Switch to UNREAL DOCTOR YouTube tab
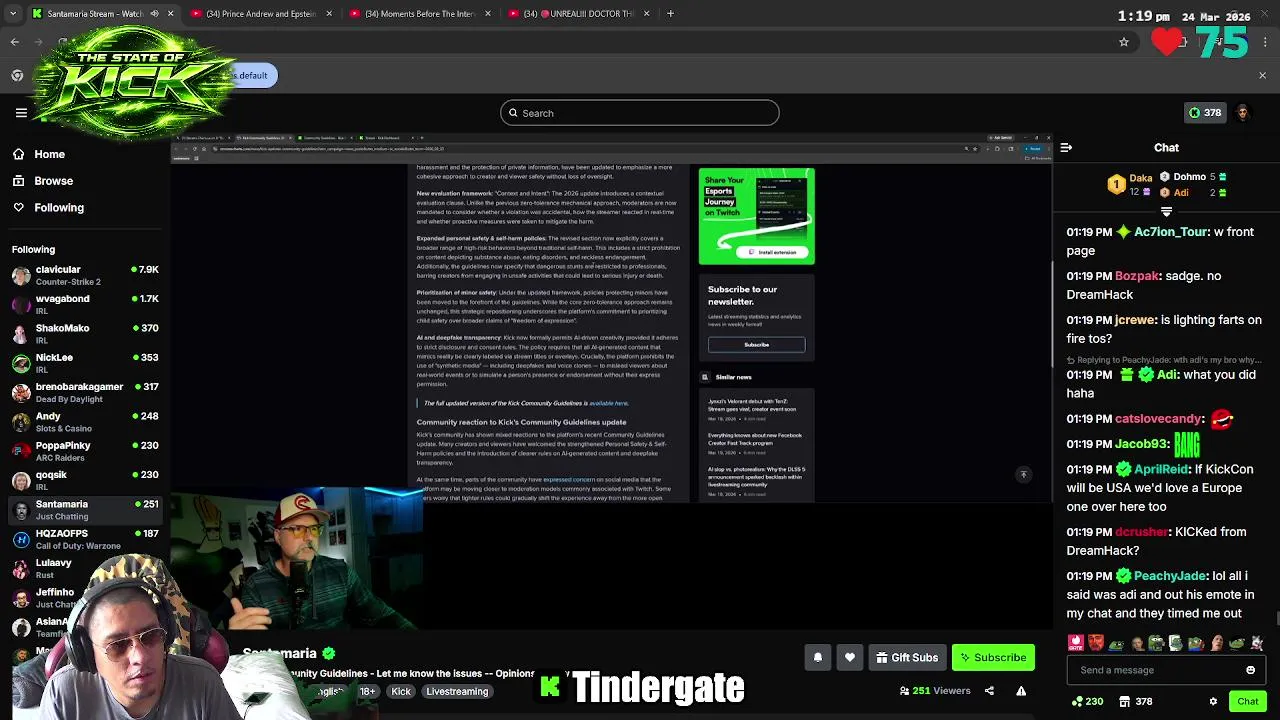Image resolution: width=1280 pixels, height=720 pixels. click(578, 14)
